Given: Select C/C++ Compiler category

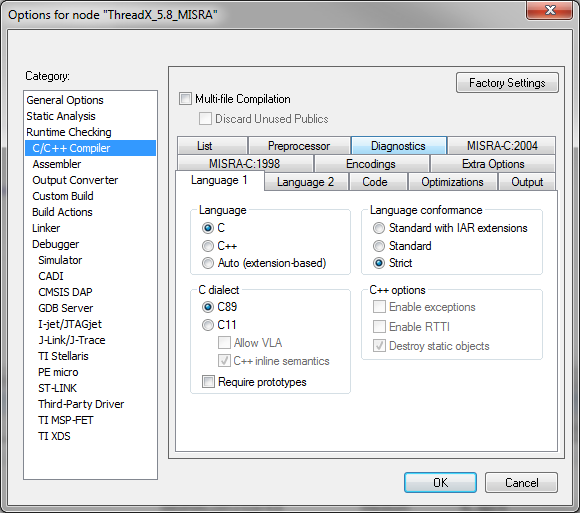Looking at the screenshot, I should pyautogui.click(x=90, y=148).
